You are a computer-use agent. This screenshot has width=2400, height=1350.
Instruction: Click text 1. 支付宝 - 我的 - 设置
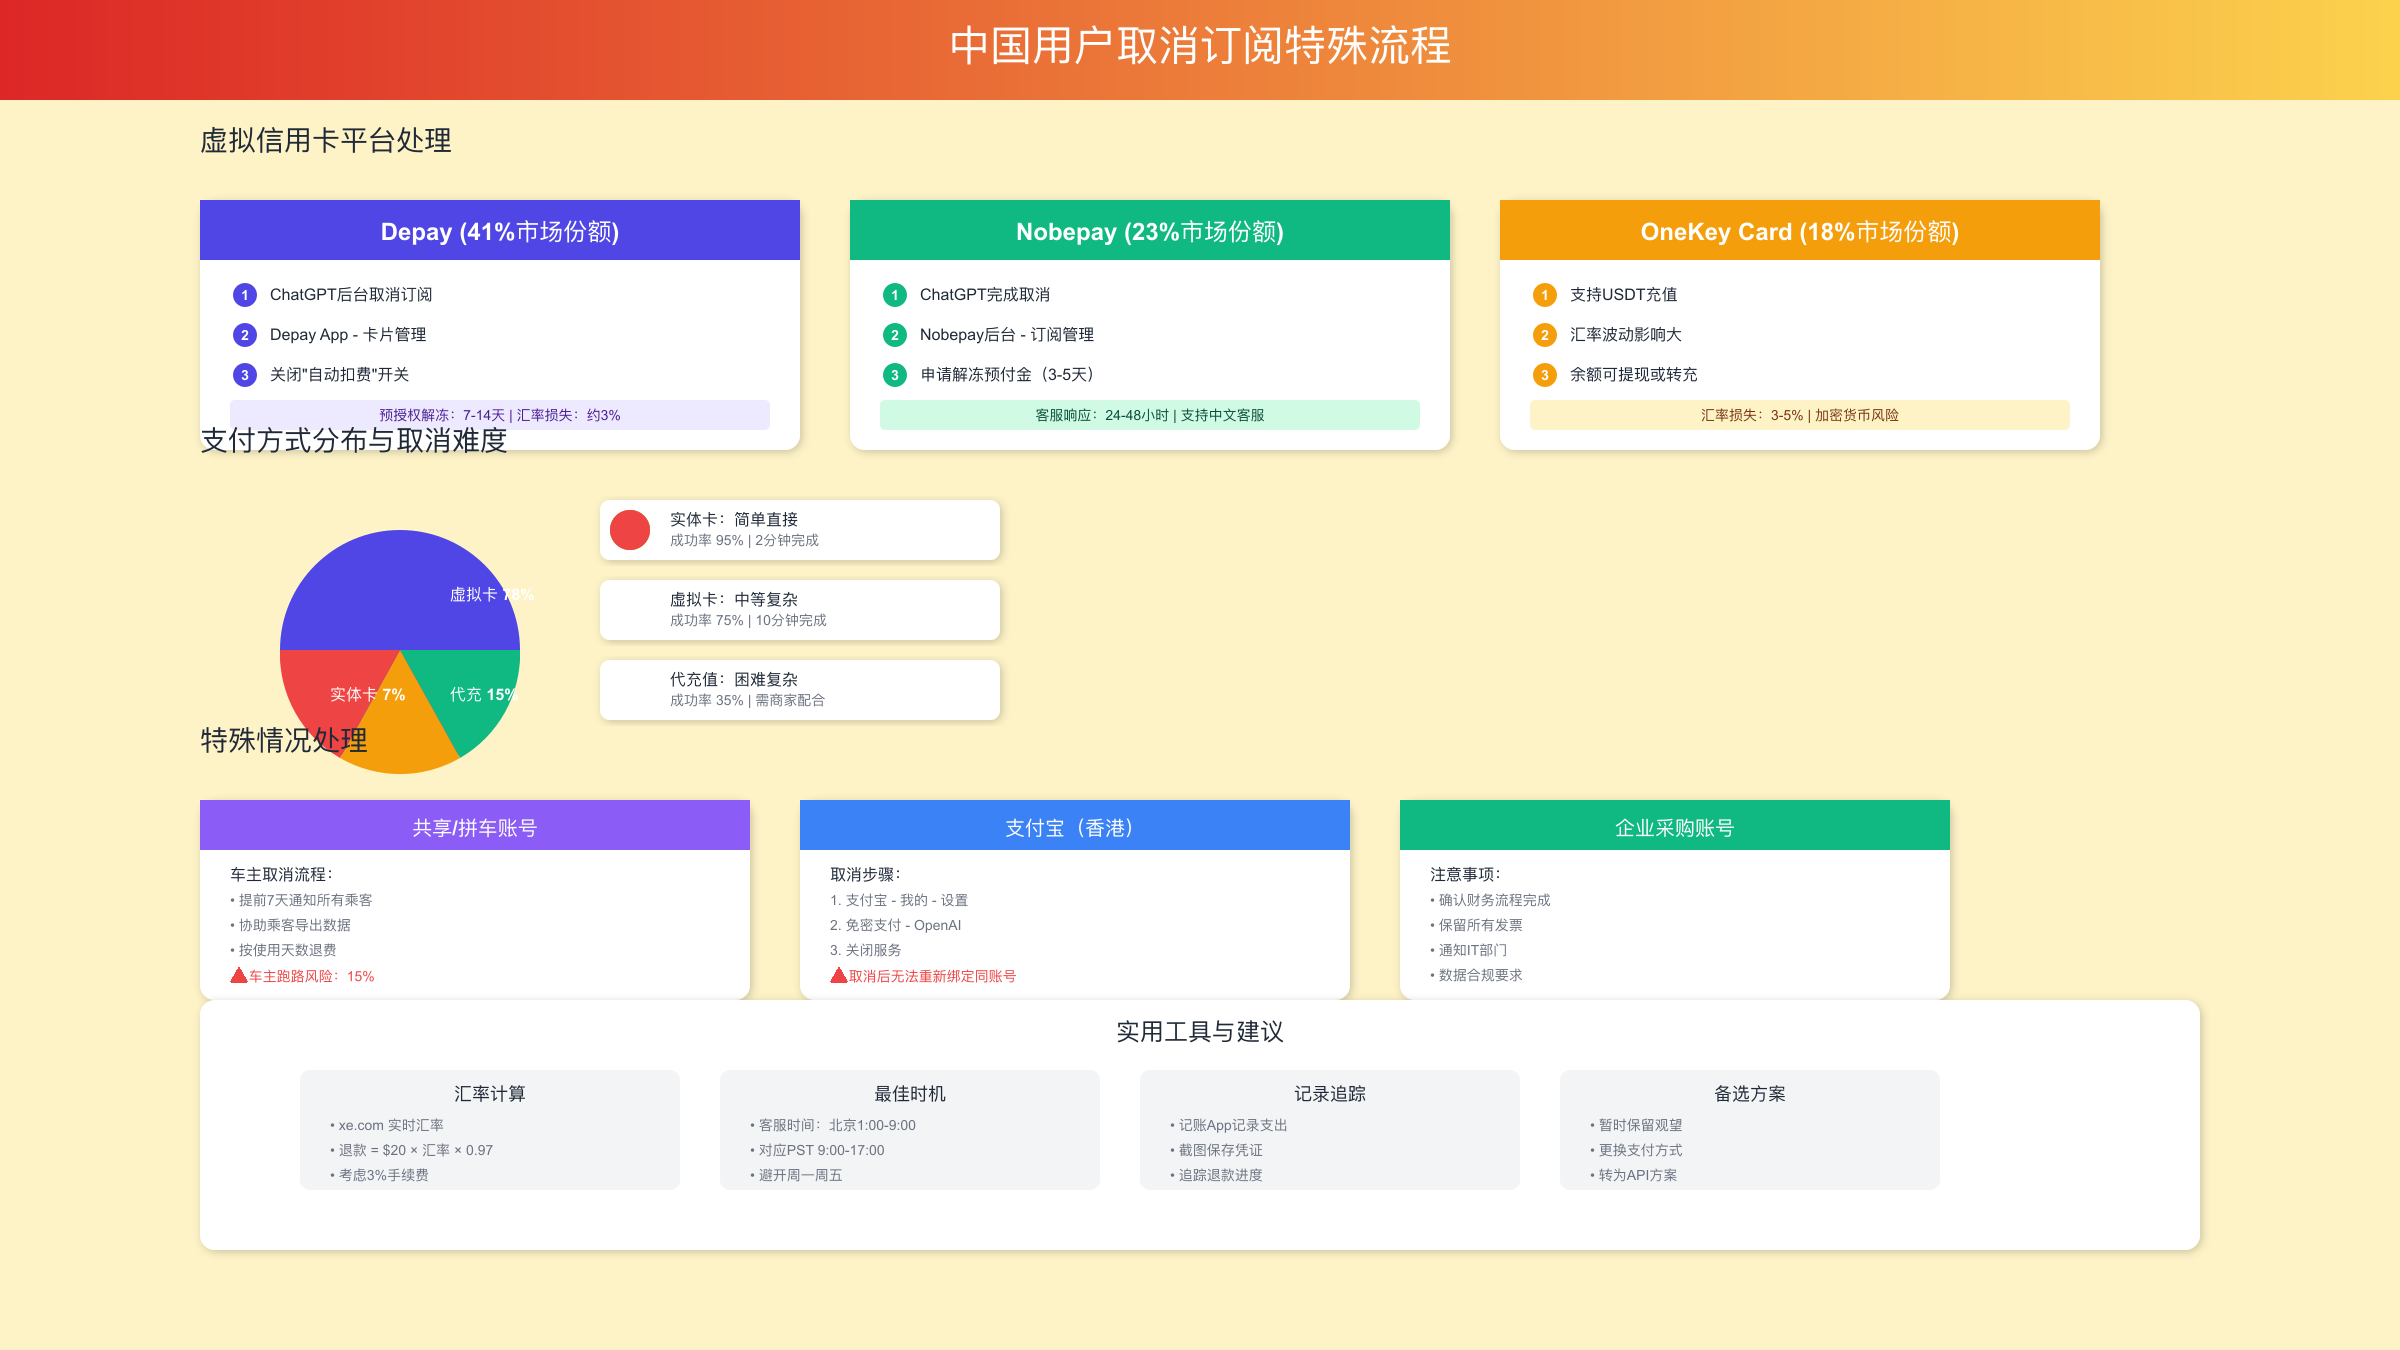[899, 900]
